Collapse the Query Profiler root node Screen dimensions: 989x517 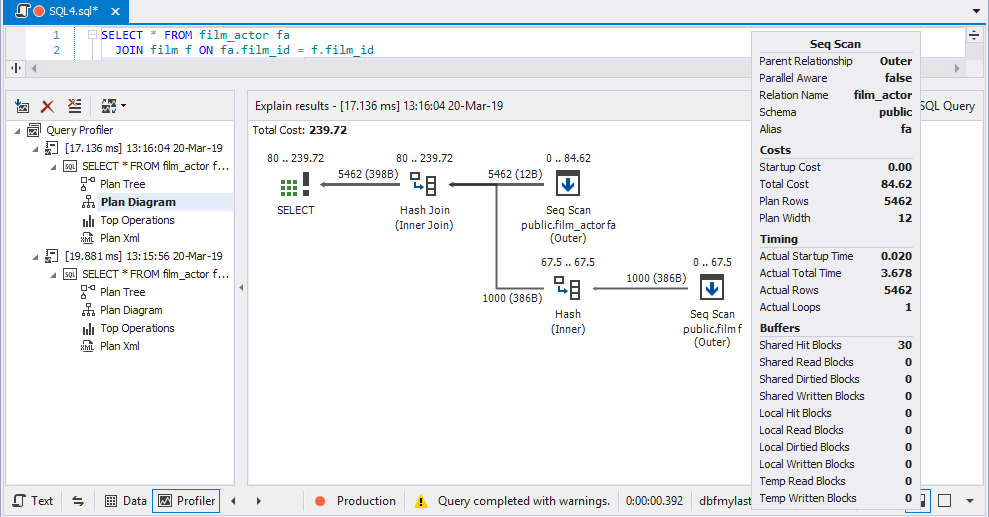pyautogui.click(x=18, y=131)
